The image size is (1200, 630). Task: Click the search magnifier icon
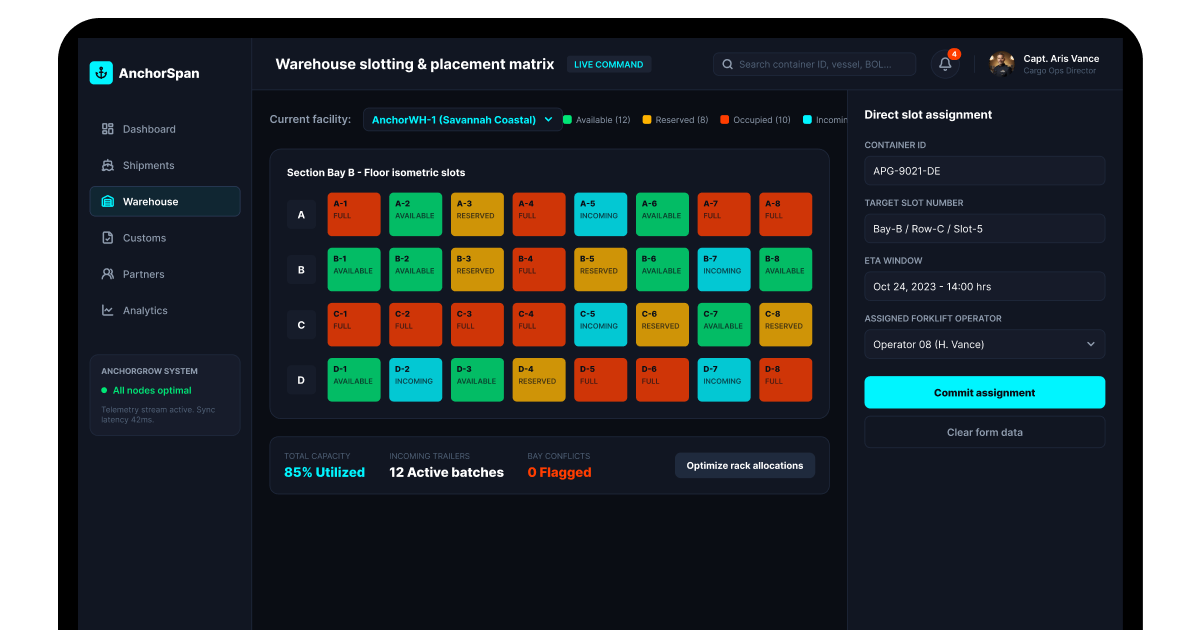tap(728, 64)
